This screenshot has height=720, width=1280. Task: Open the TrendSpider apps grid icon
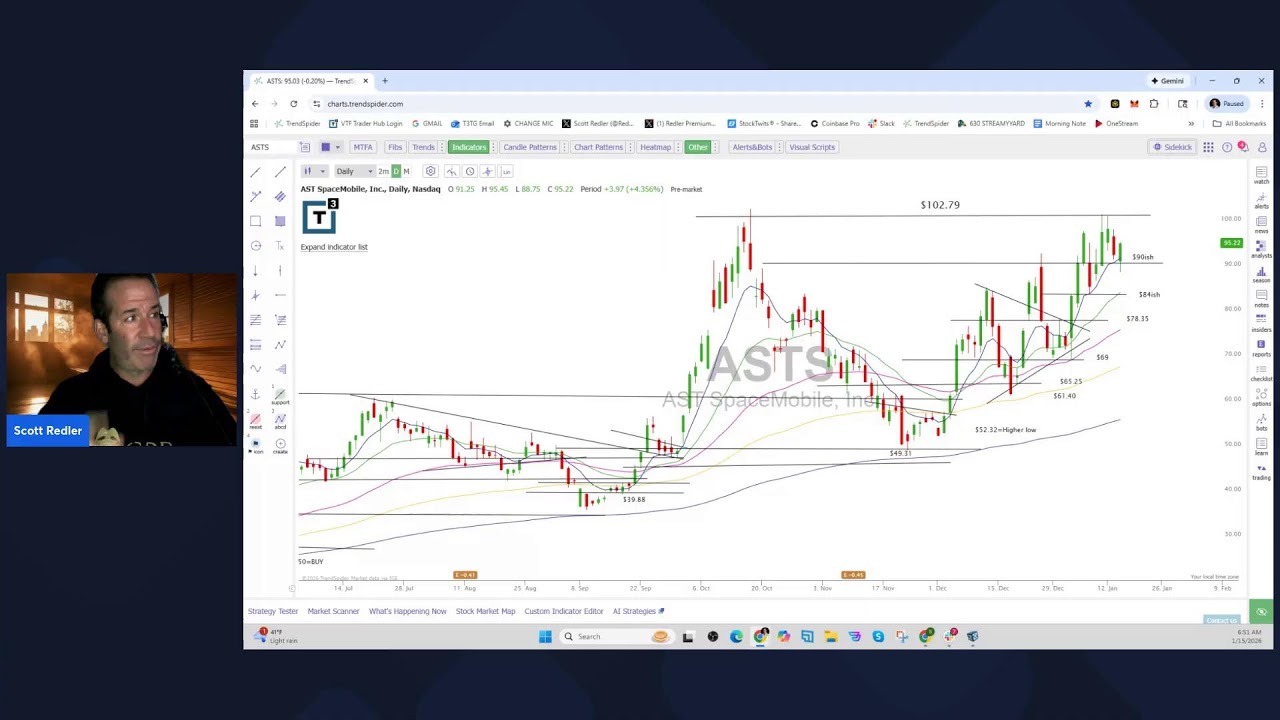pyautogui.click(x=1208, y=147)
